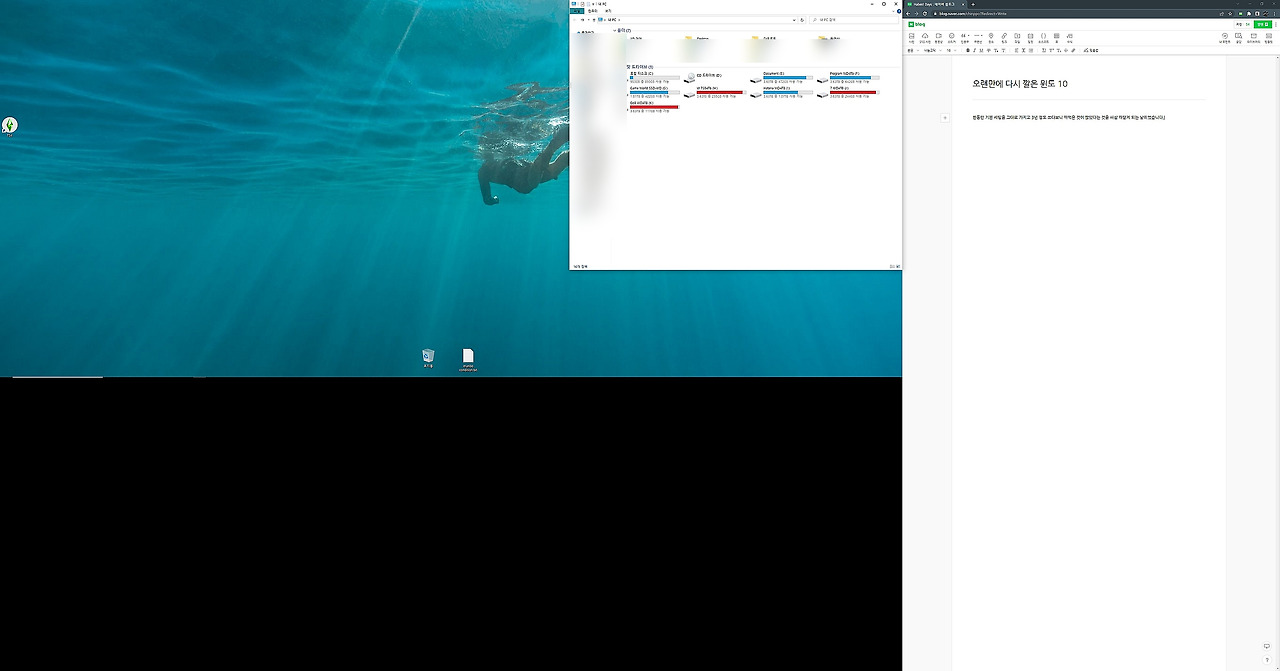Screen dimensions: 1280x671
Task: Open the font family dropdown
Action: [x=932, y=50]
